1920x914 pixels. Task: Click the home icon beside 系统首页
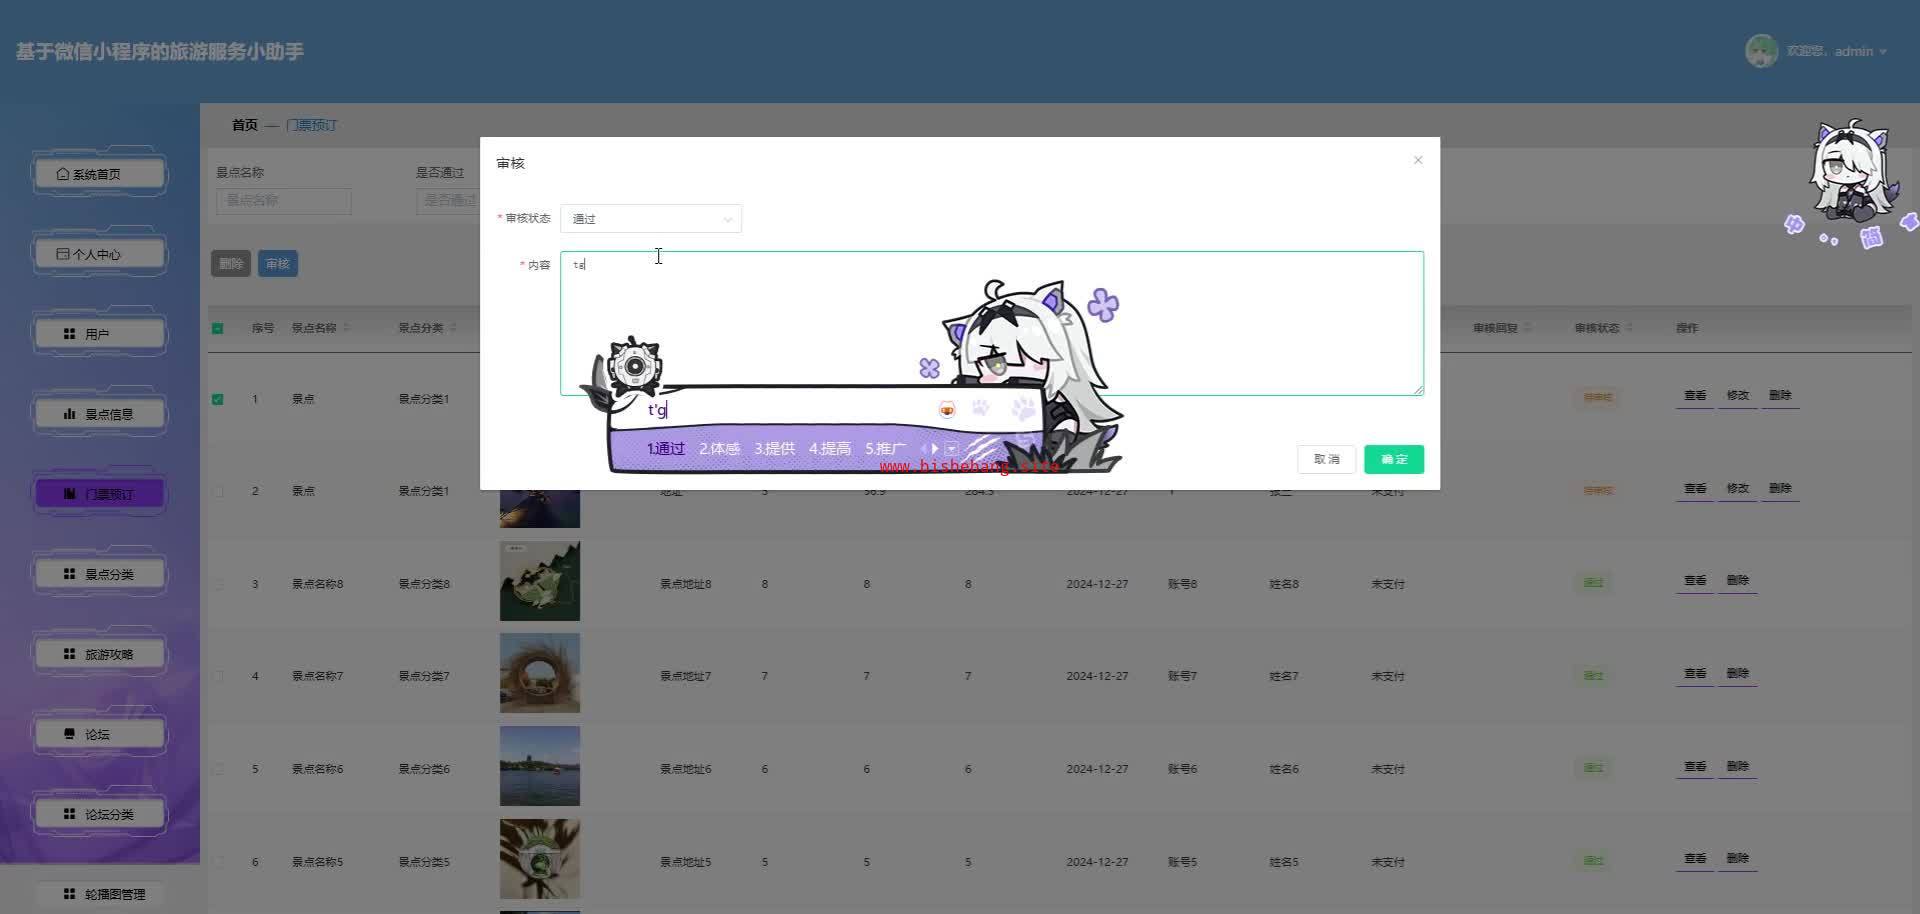pos(63,174)
